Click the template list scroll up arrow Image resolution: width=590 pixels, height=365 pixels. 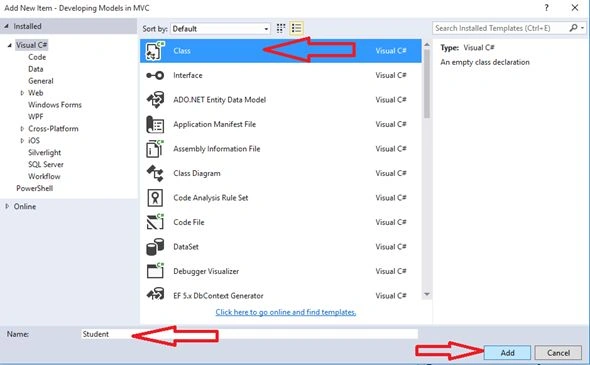coord(427,44)
